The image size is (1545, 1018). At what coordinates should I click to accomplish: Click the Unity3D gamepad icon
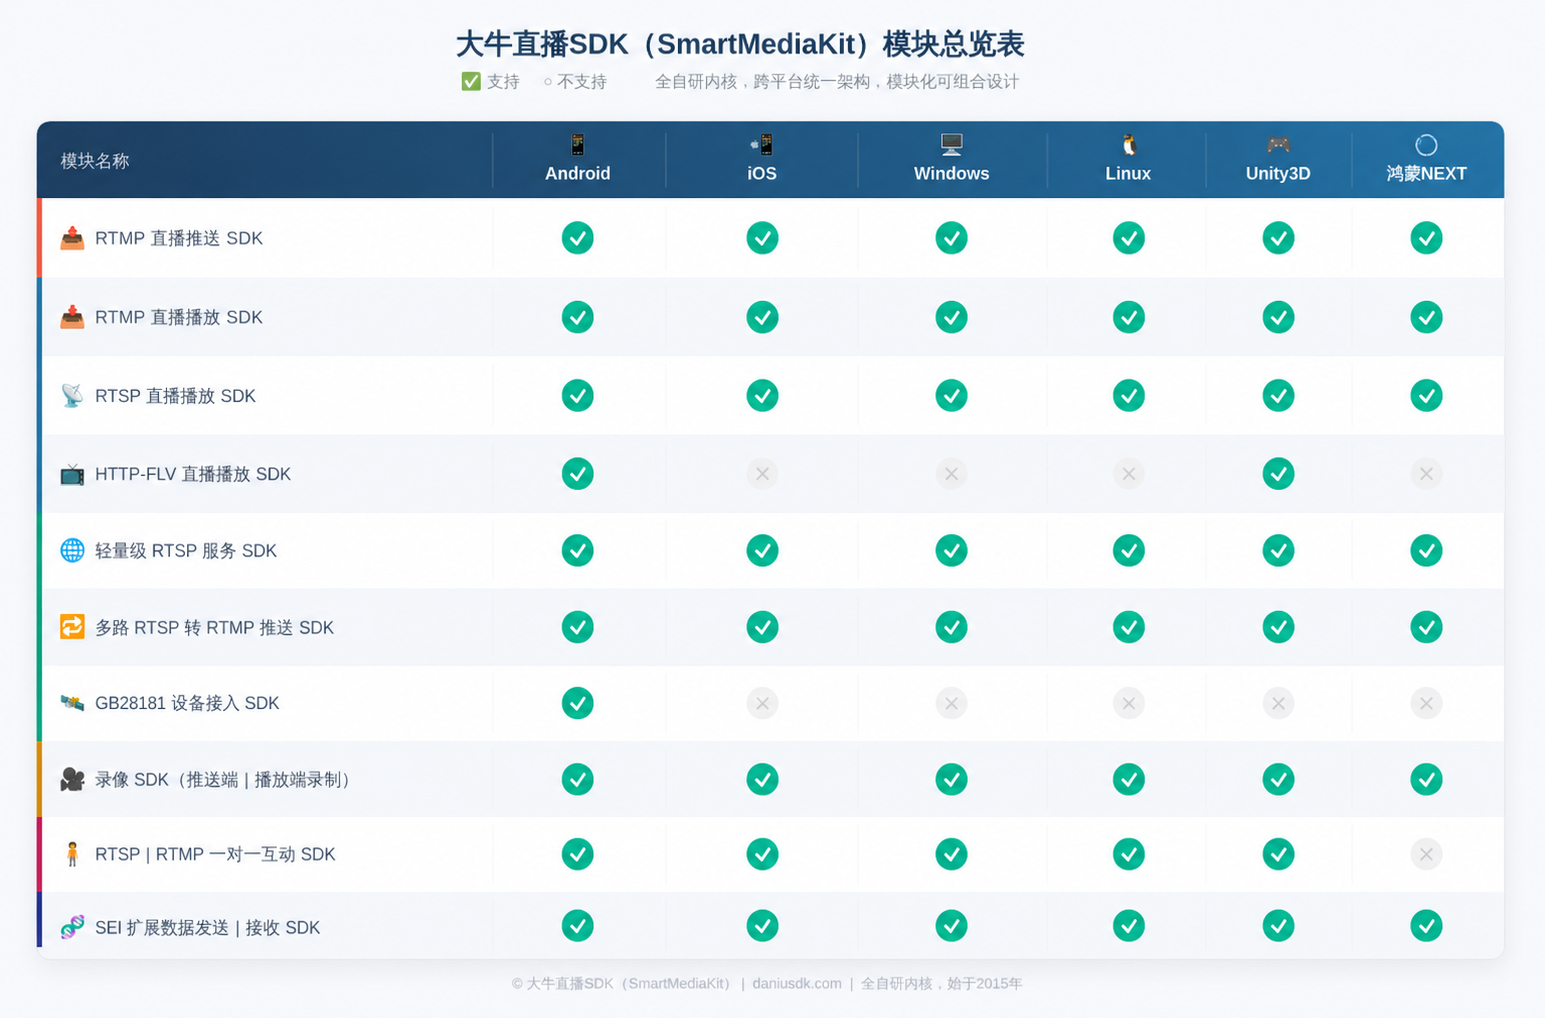click(1277, 145)
